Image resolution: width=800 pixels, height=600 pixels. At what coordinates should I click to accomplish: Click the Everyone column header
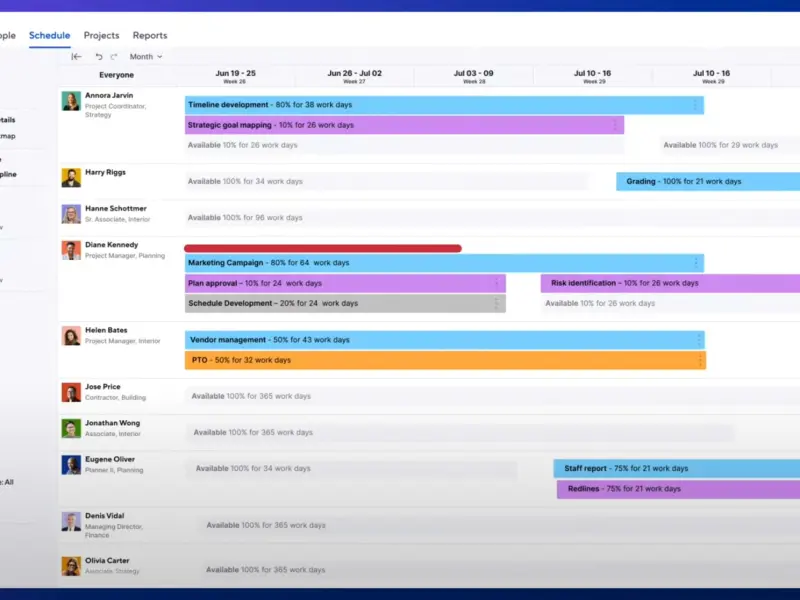pyautogui.click(x=116, y=75)
